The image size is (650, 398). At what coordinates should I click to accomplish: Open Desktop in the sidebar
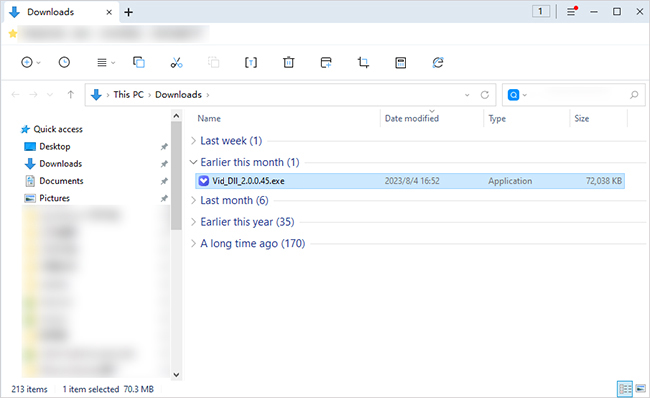(x=54, y=147)
